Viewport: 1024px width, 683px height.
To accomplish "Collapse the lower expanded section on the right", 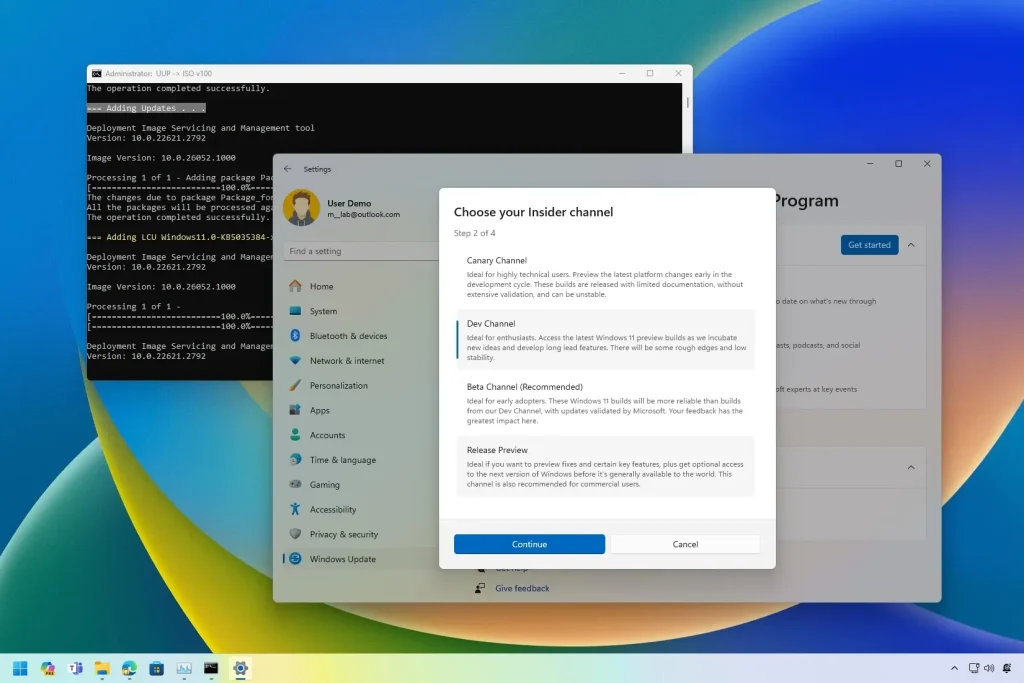I will pyautogui.click(x=911, y=467).
